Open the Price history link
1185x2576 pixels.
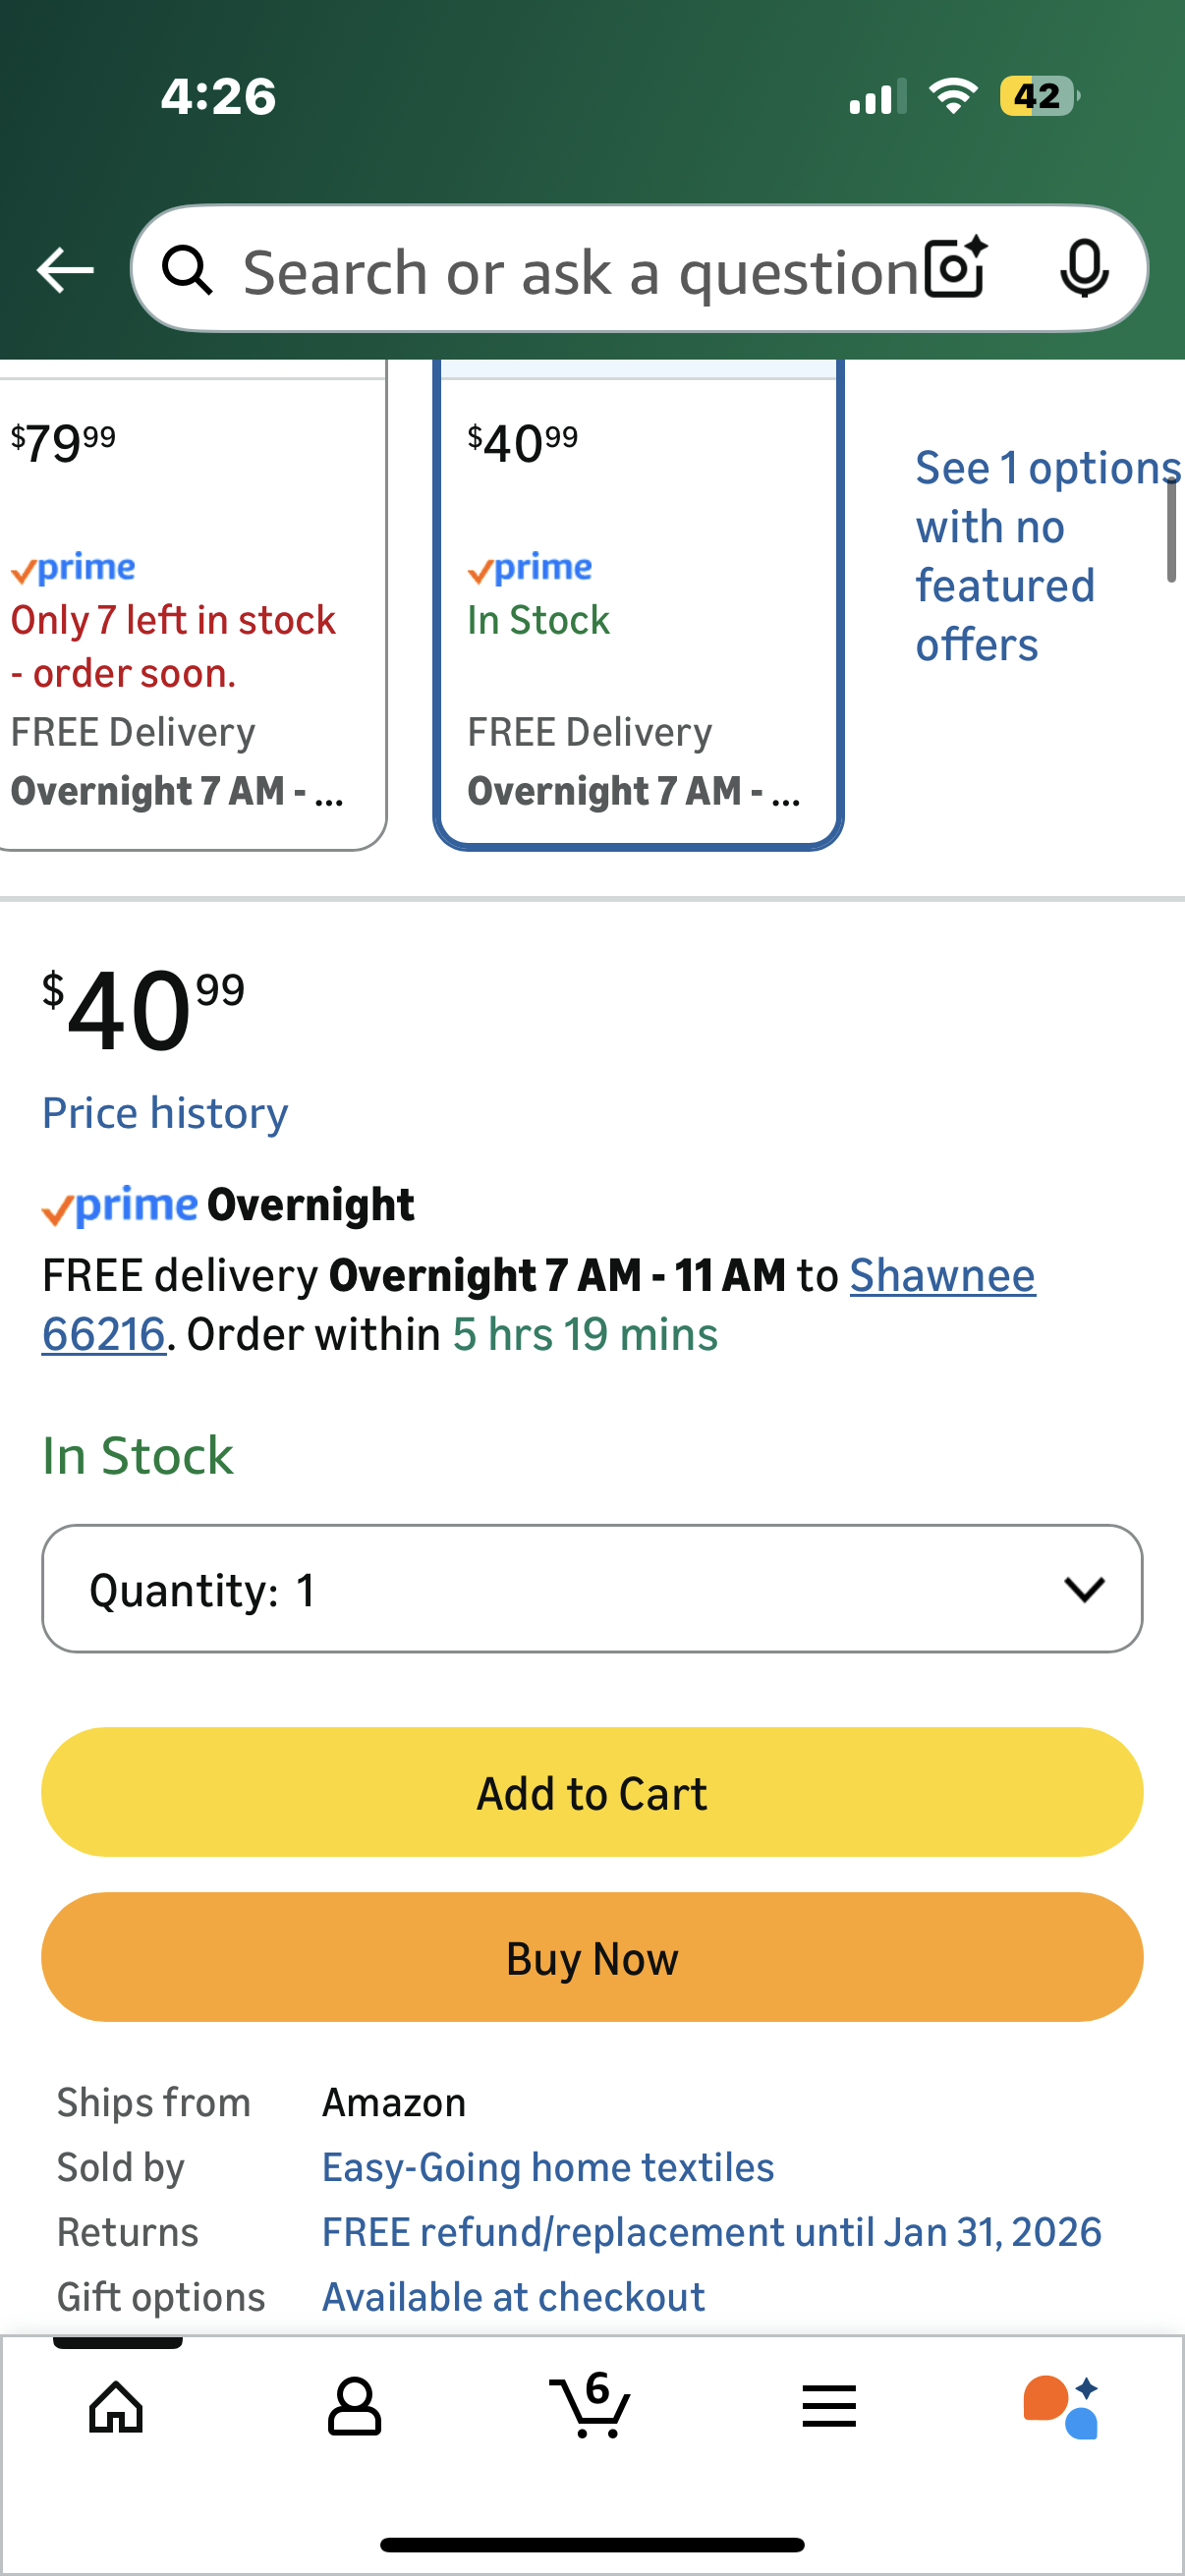point(165,1113)
